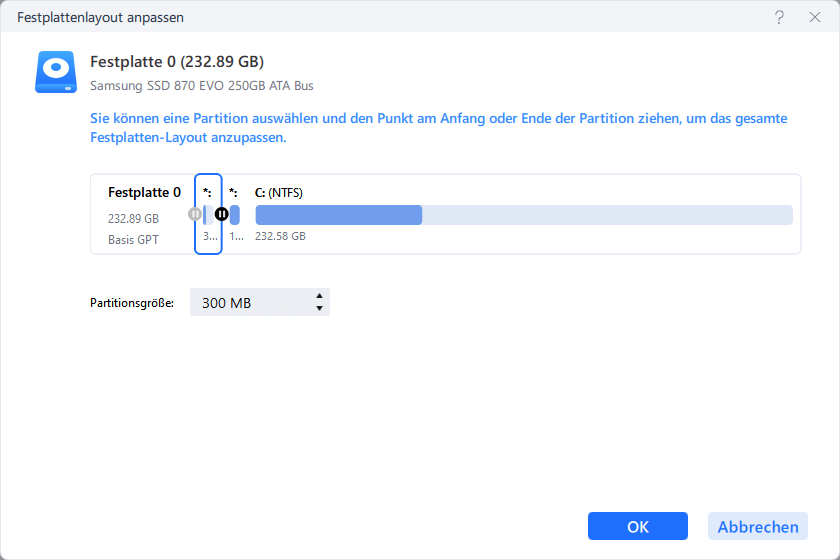840x560 pixels.
Task: Click the 232.58 GB size text under C:
Action: point(280,237)
